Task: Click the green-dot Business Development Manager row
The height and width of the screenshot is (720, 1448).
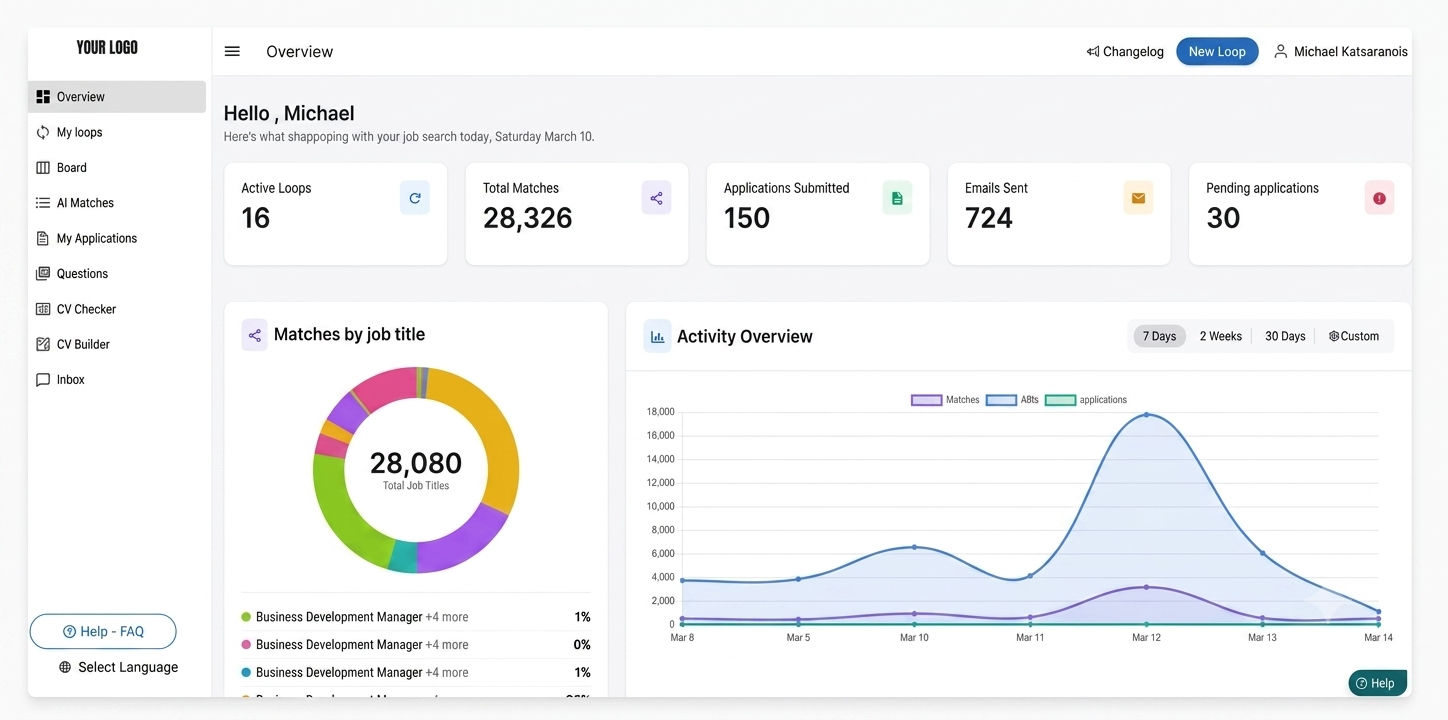Action: (x=416, y=617)
